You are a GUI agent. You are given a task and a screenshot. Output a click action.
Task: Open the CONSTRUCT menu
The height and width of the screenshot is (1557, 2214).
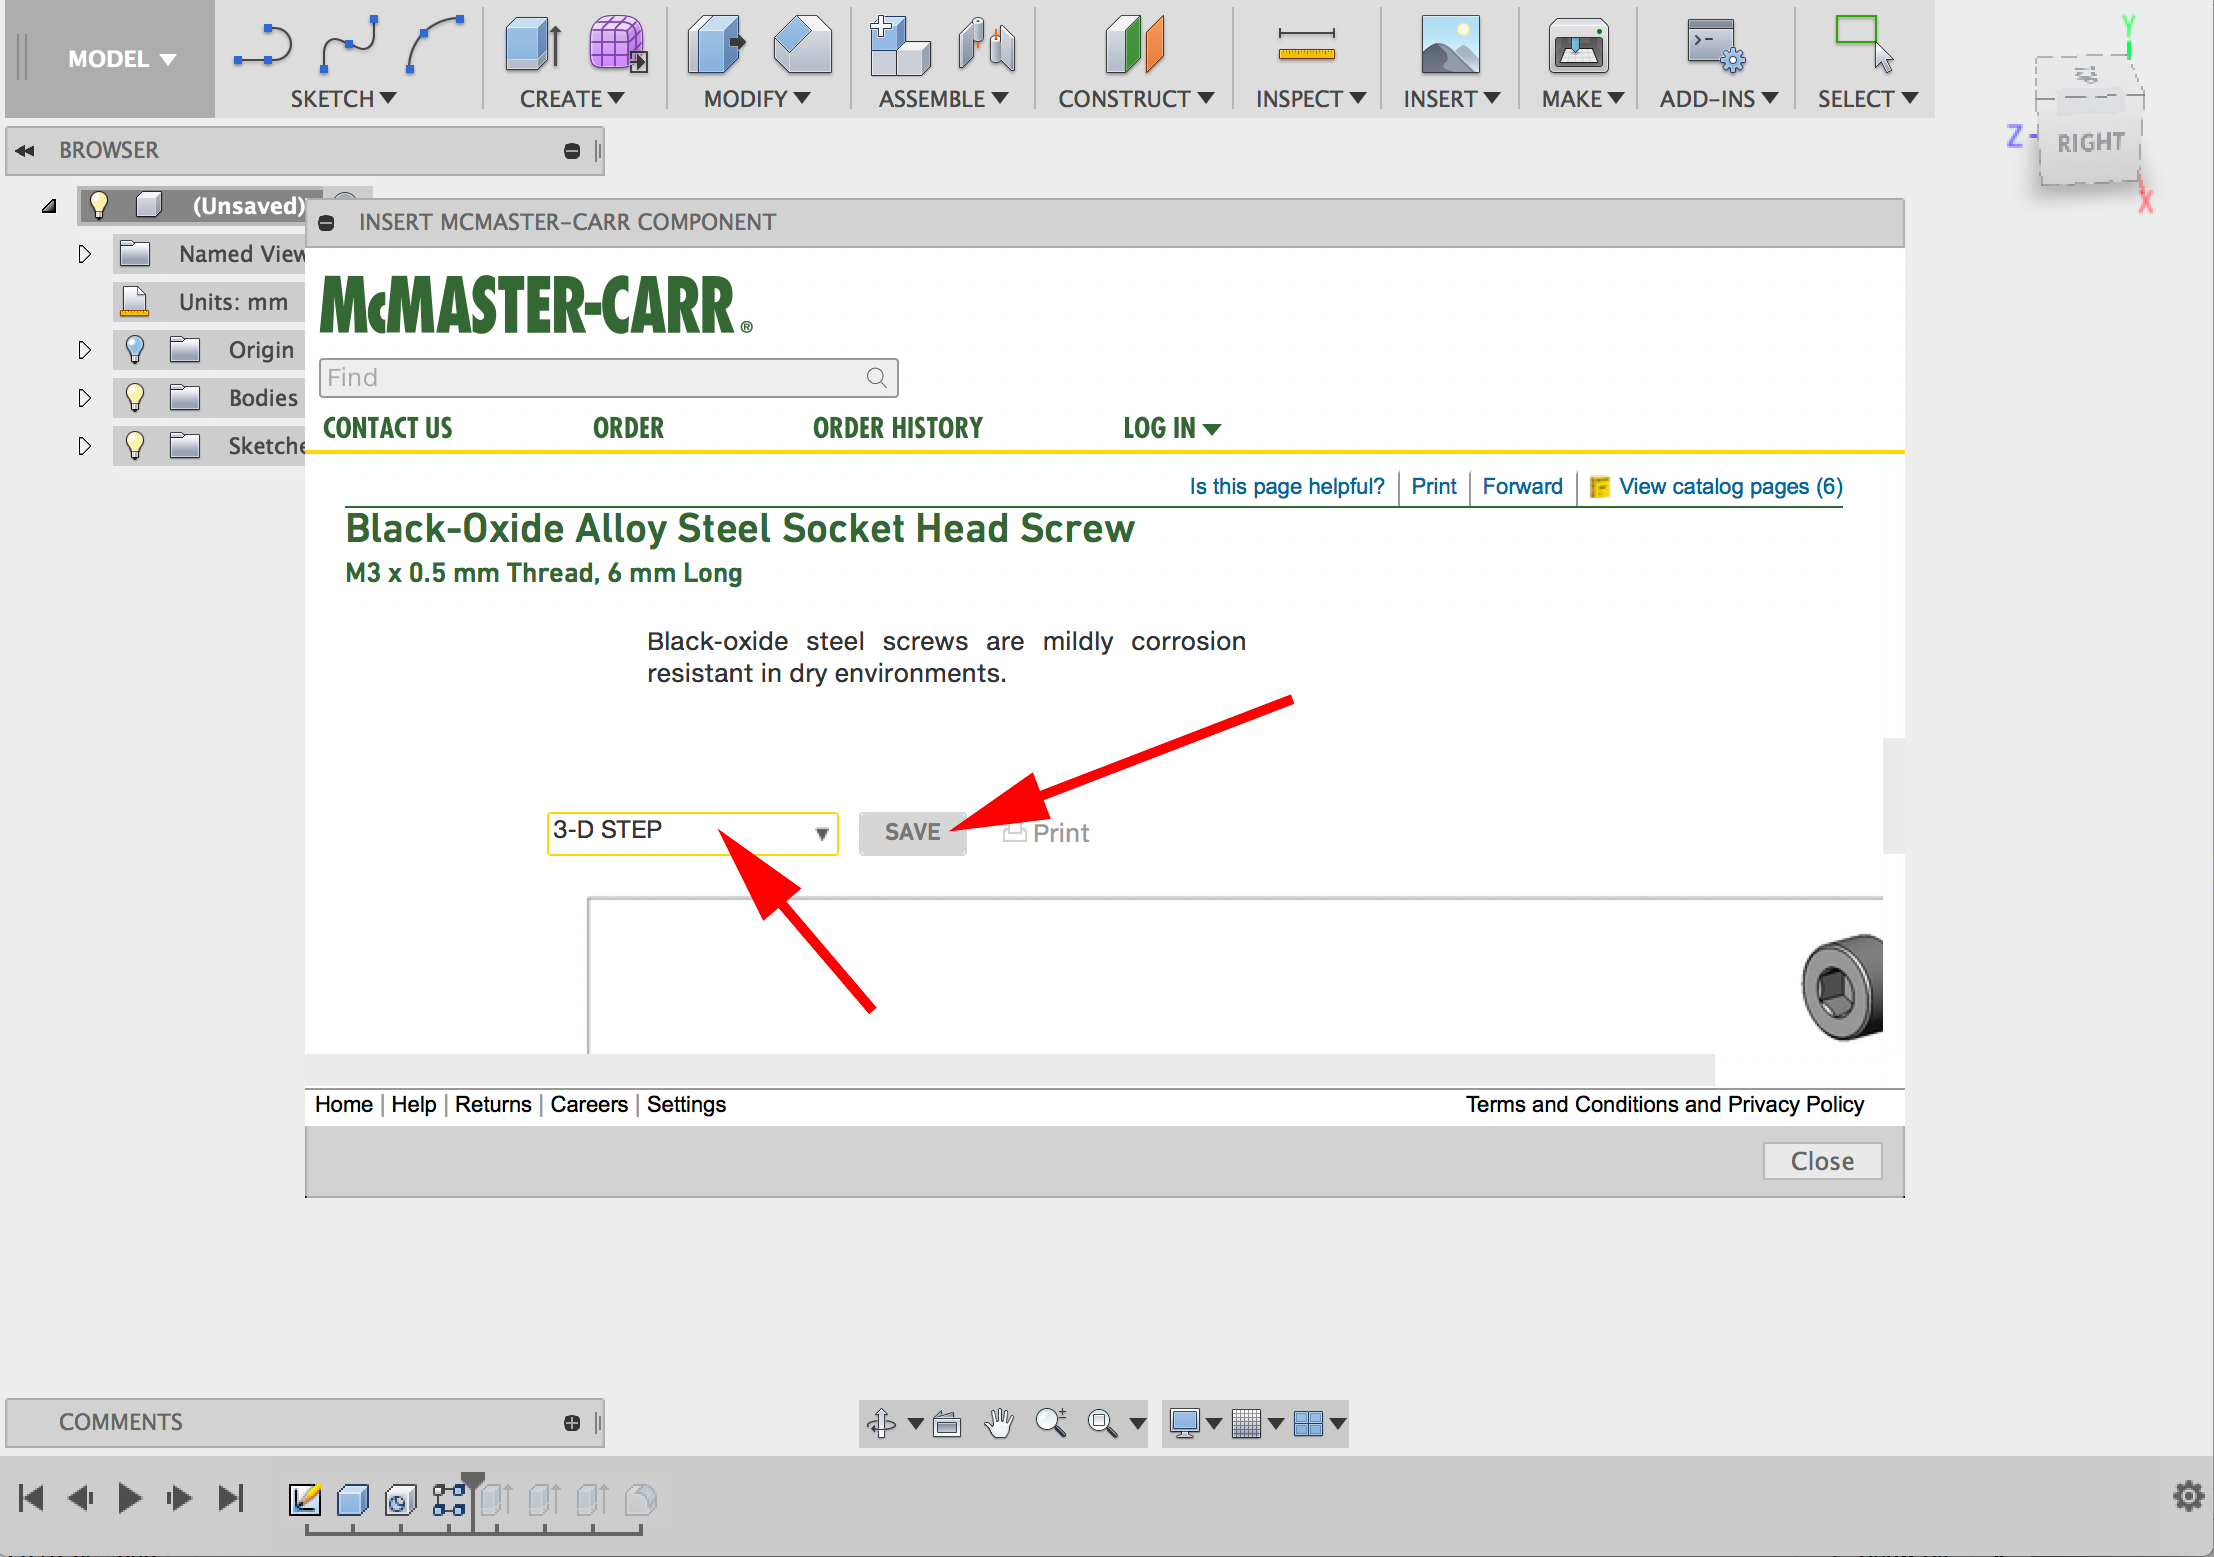click(x=1136, y=98)
